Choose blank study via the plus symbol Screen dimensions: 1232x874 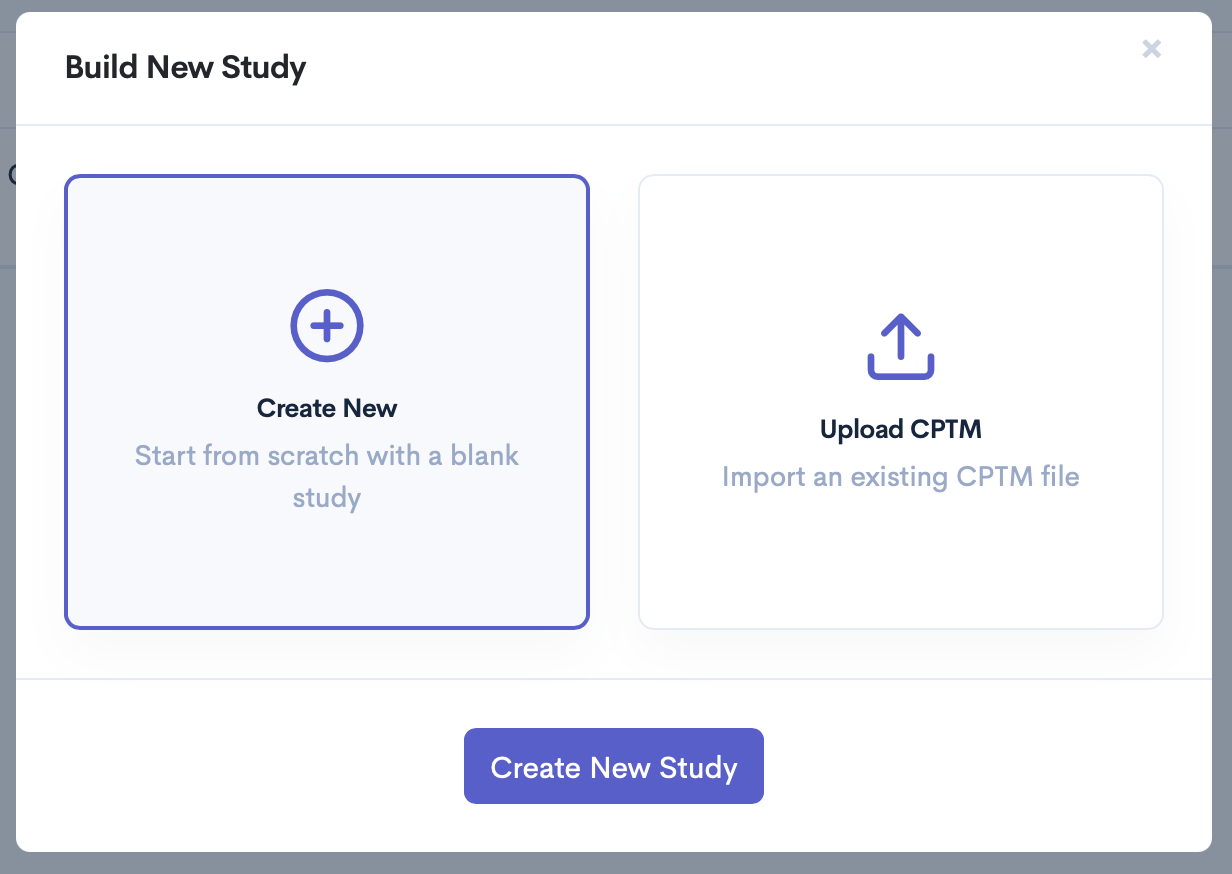(x=327, y=325)
